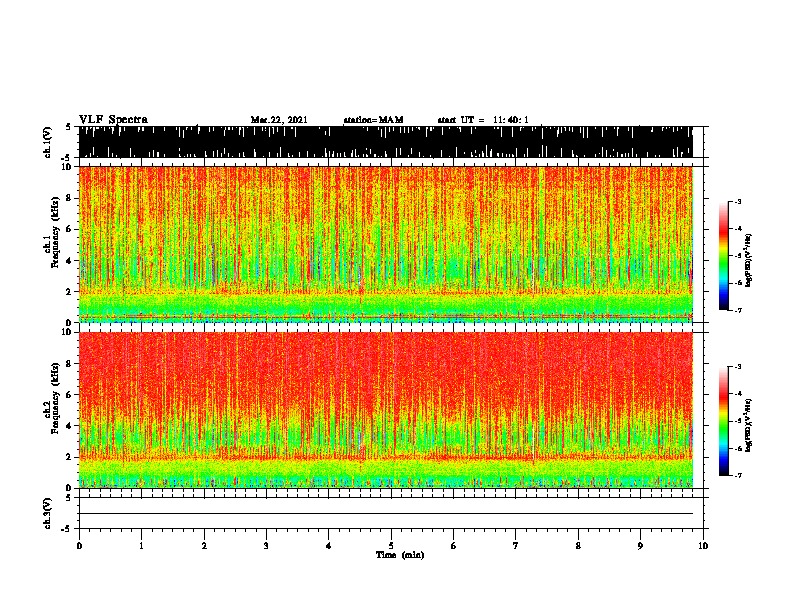Click the ch.1 spectrogram plot area
792x612 pixels.
[385, 244]
